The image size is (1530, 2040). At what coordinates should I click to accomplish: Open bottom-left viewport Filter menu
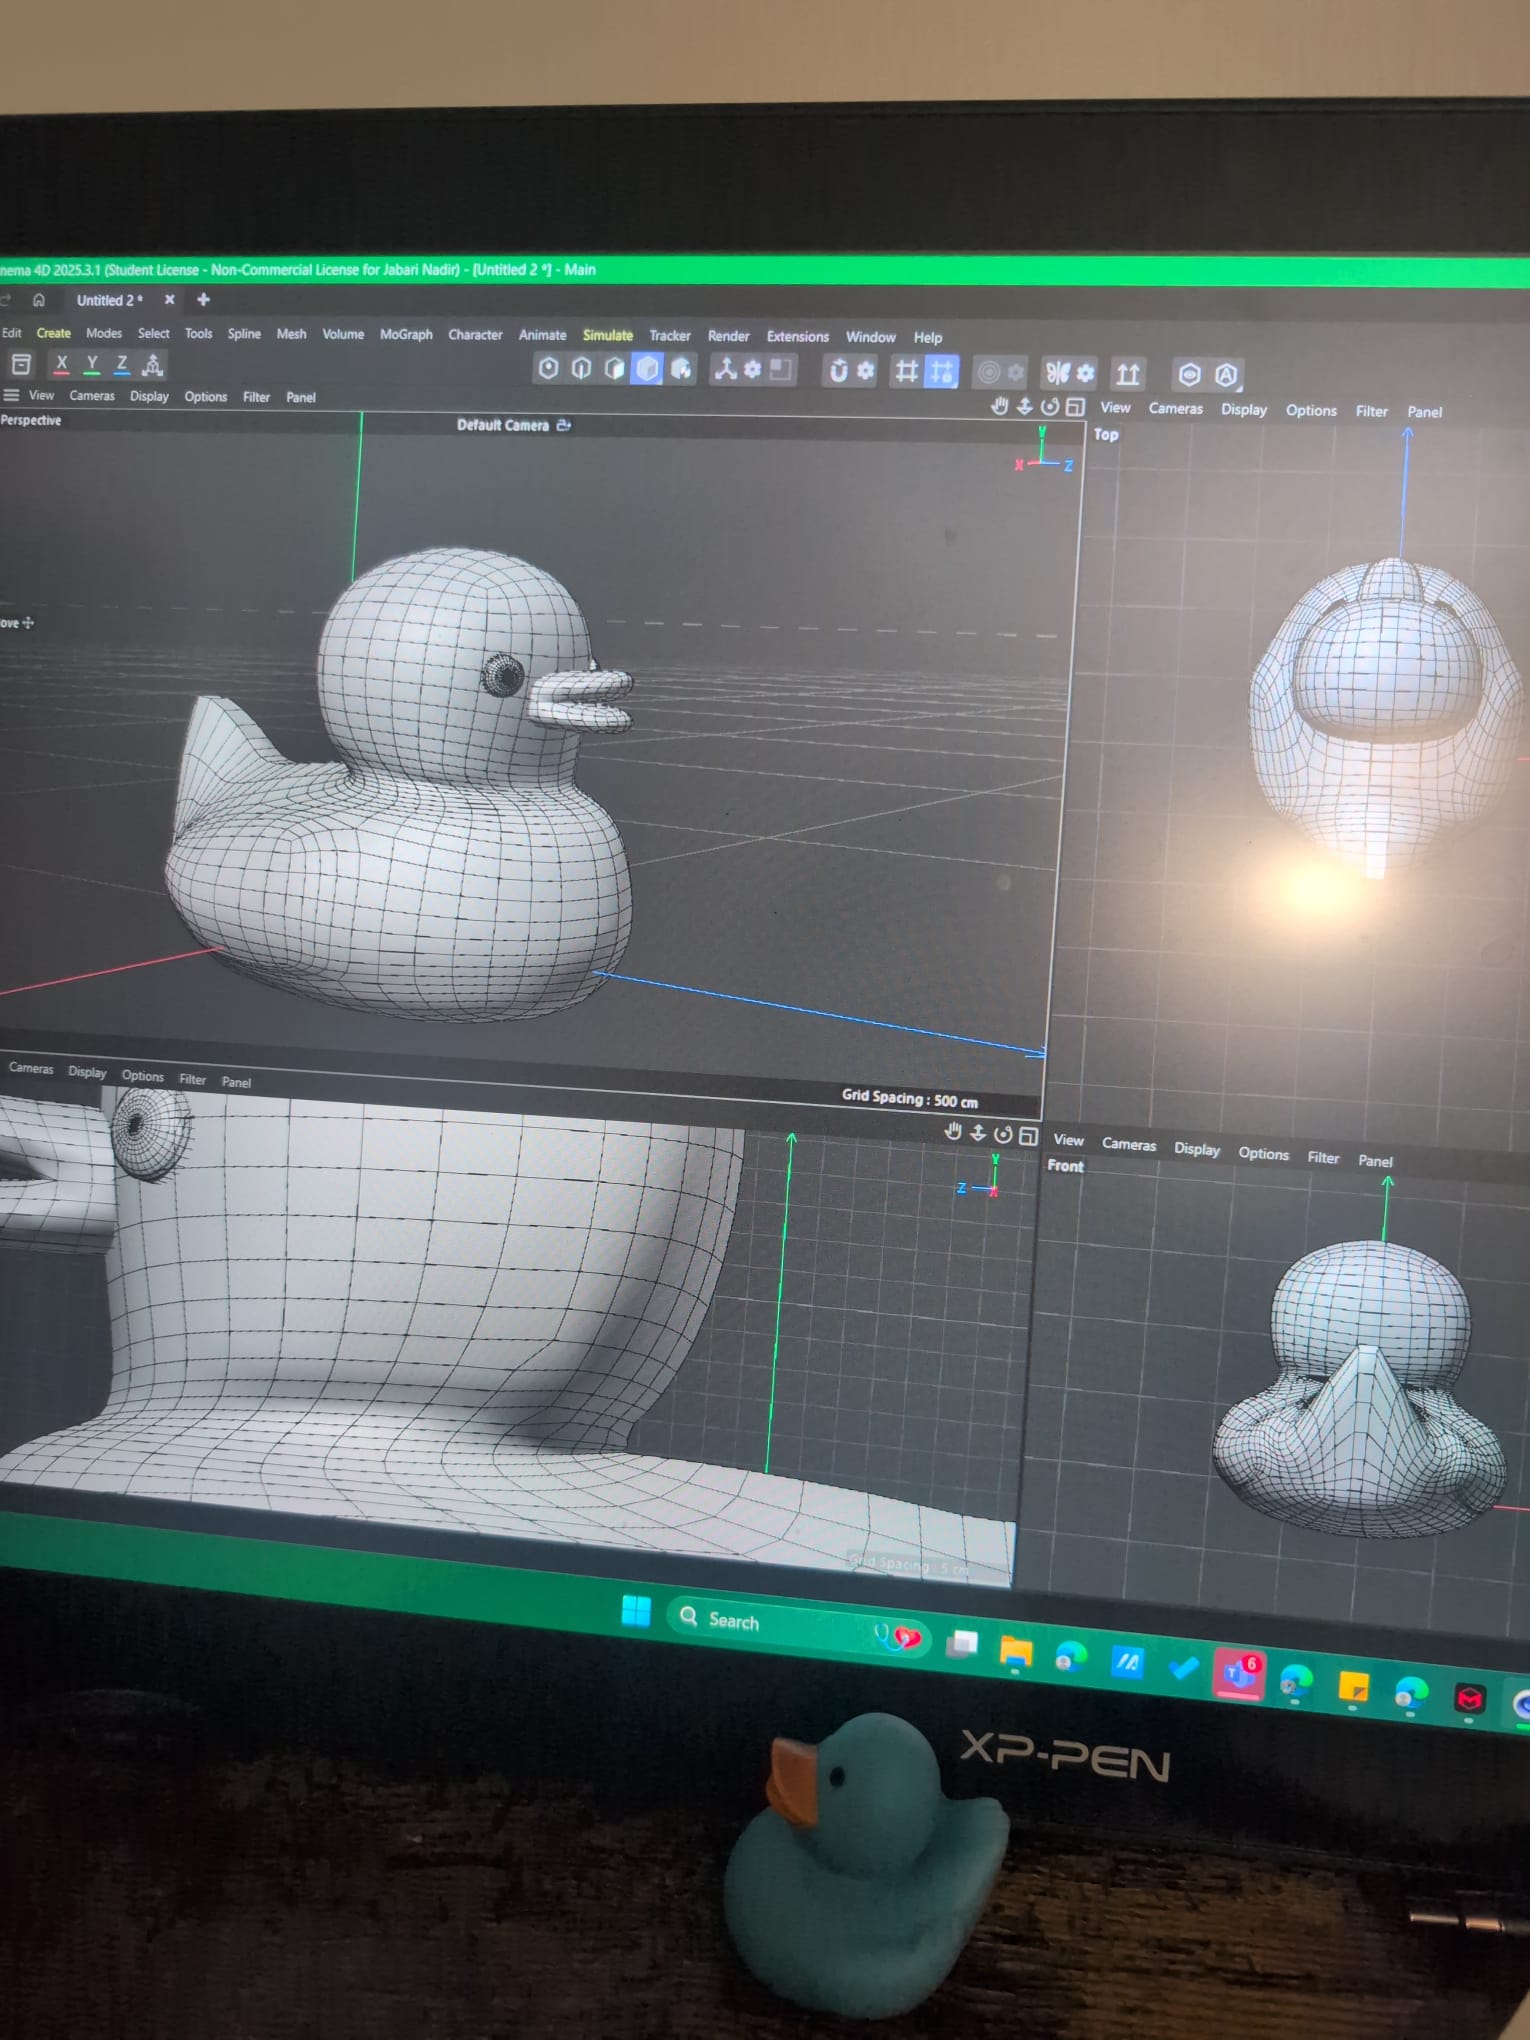click(x=192, y=1079)
